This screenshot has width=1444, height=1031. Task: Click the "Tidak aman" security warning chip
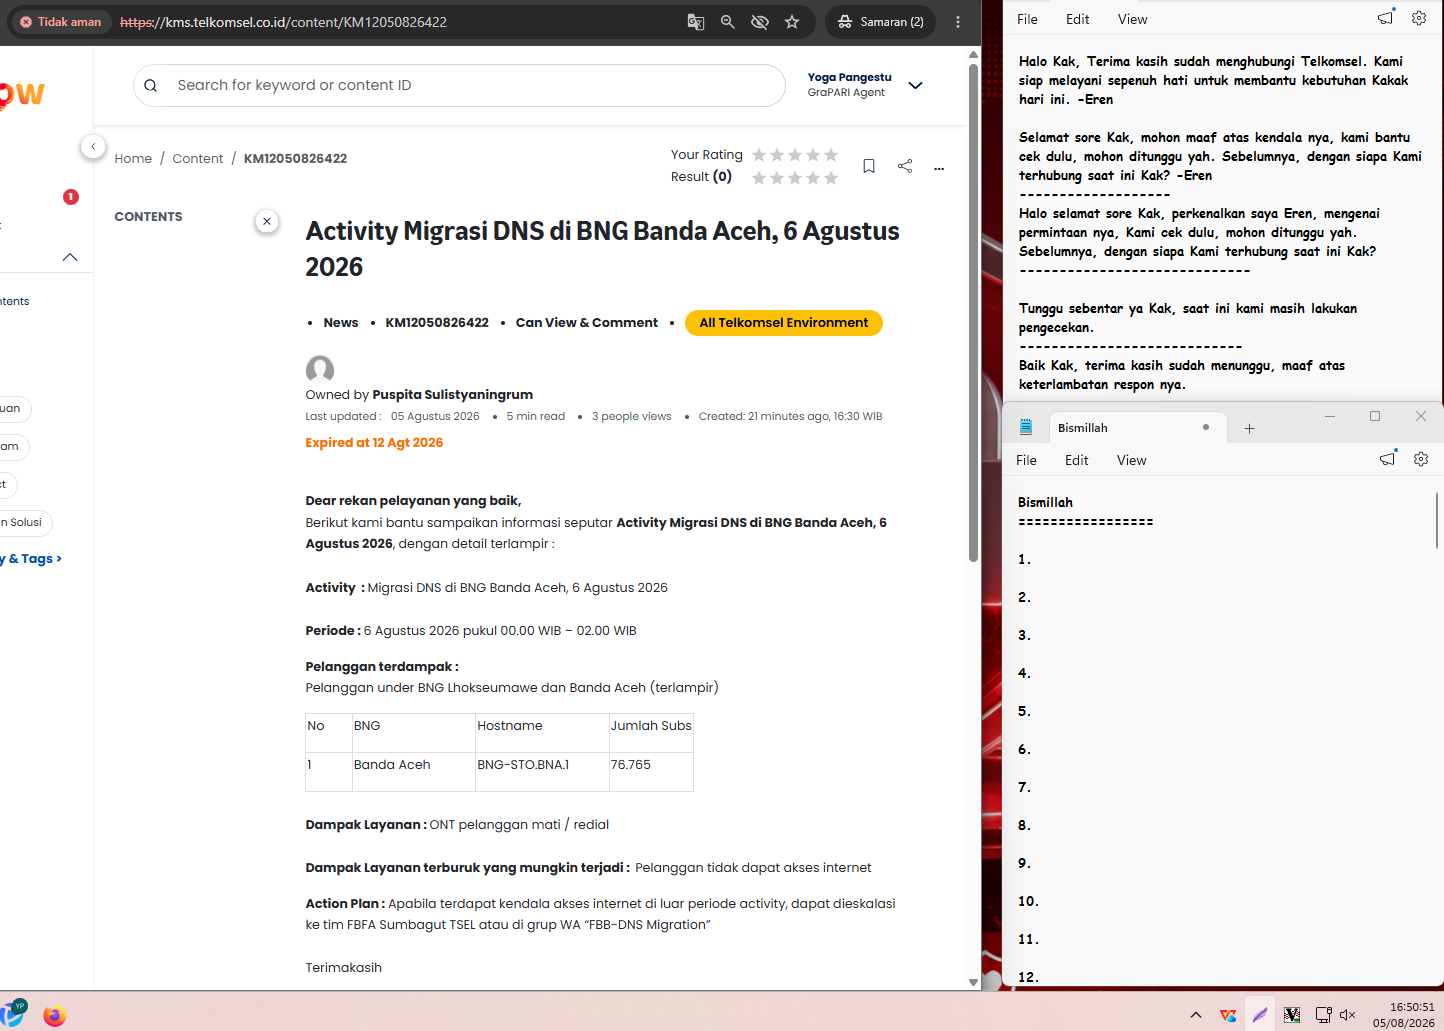coord(61,22)
